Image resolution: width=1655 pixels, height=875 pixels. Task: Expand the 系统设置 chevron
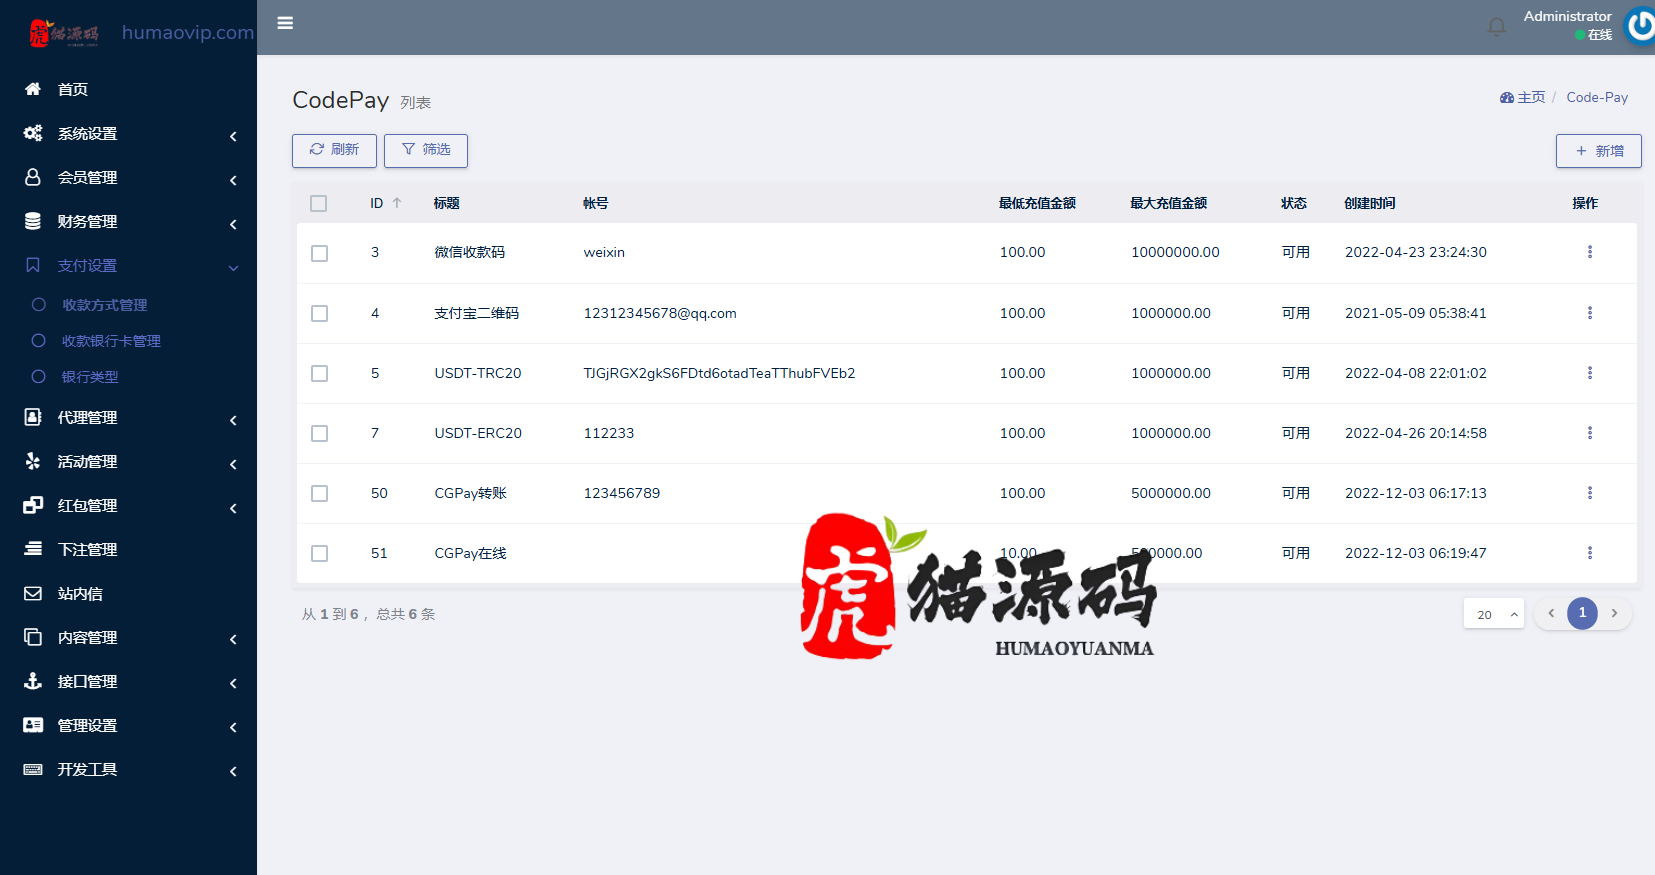pyautogui.click(x=233, y=136)
